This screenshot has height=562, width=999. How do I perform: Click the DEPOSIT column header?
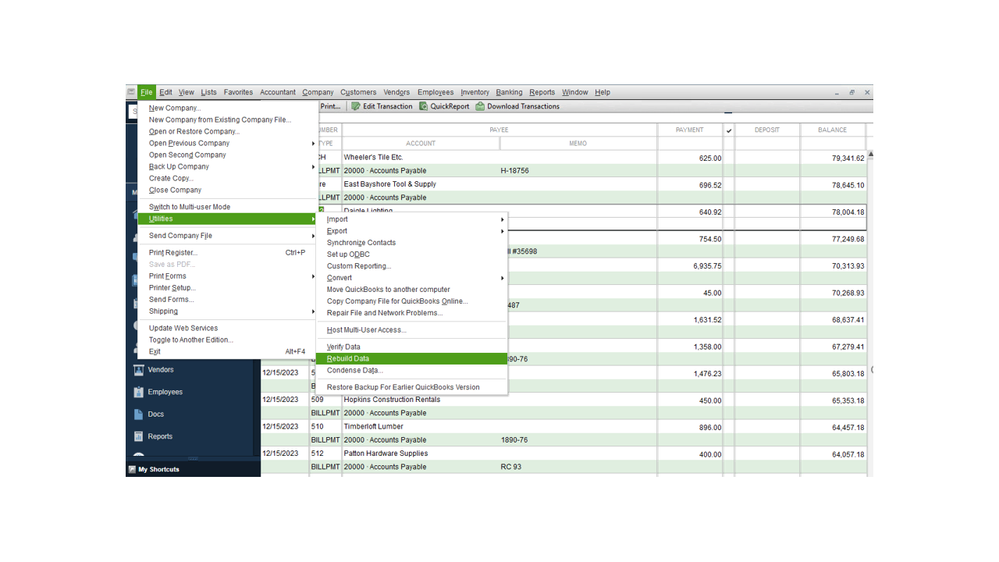(x=766, y=130)
